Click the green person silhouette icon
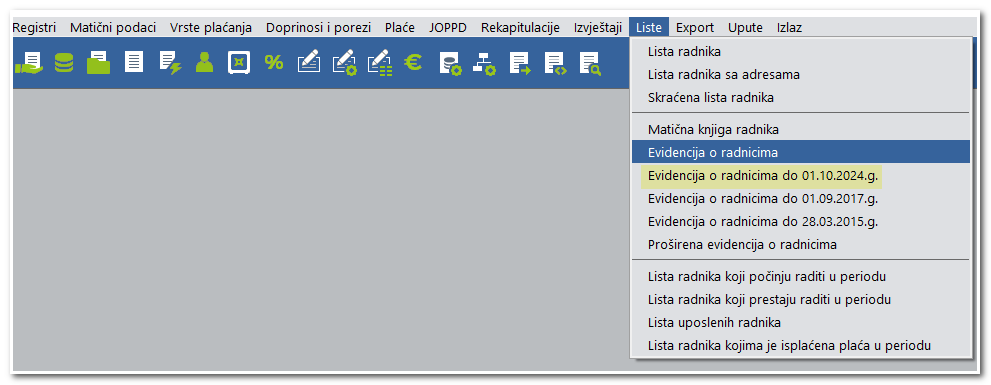991x385 pixels. tap(204, 63)
